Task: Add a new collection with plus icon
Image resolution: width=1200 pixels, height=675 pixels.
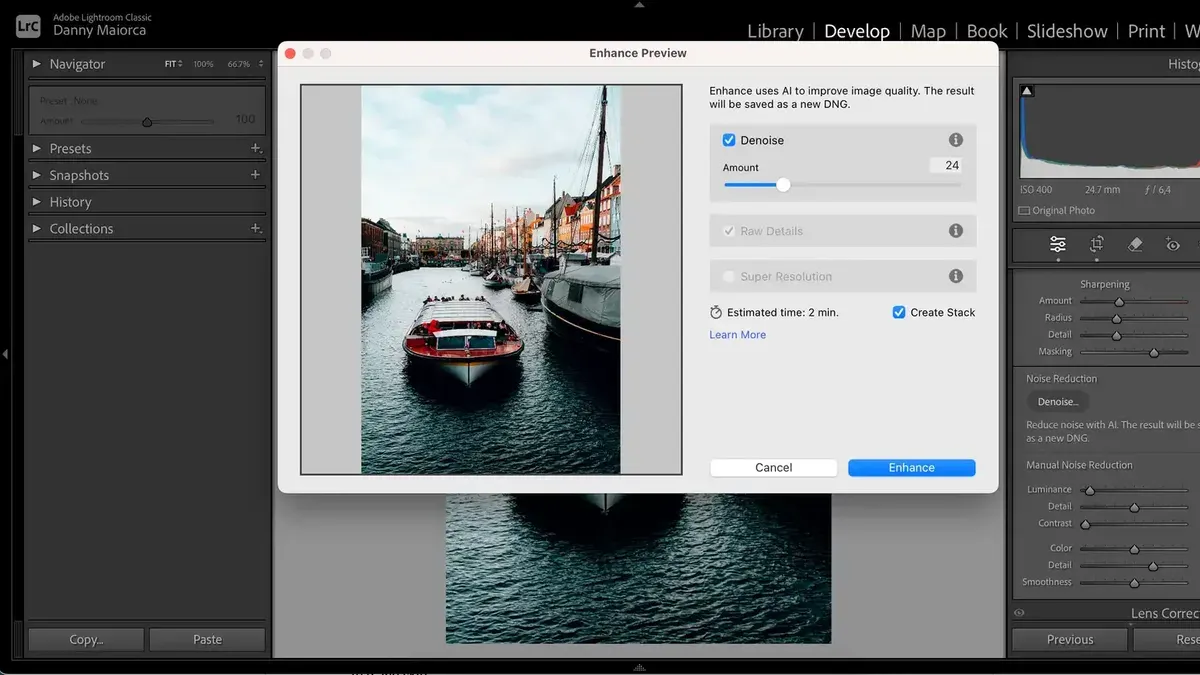Action: pyautogui.click(x=255, y=228)
